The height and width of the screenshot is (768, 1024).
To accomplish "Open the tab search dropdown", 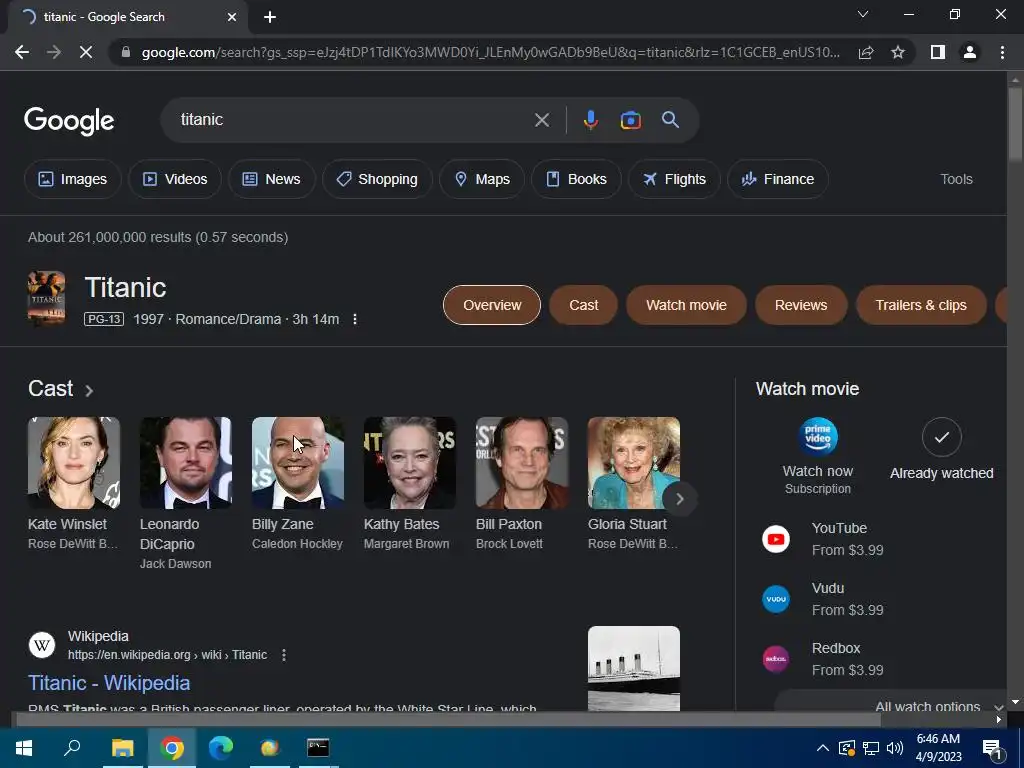I will pyautogui.click(x=863, y=14).
